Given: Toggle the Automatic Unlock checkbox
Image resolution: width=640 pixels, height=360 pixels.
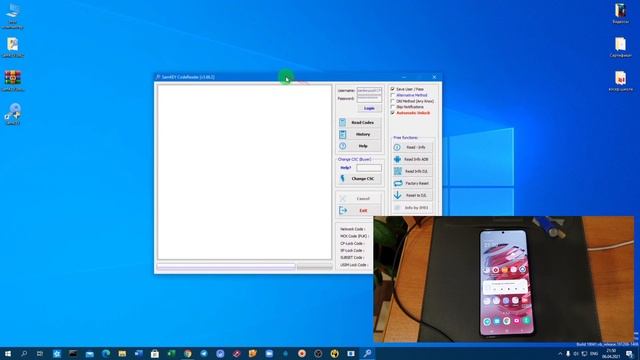Looking at the screenshot, I should 393,113.
